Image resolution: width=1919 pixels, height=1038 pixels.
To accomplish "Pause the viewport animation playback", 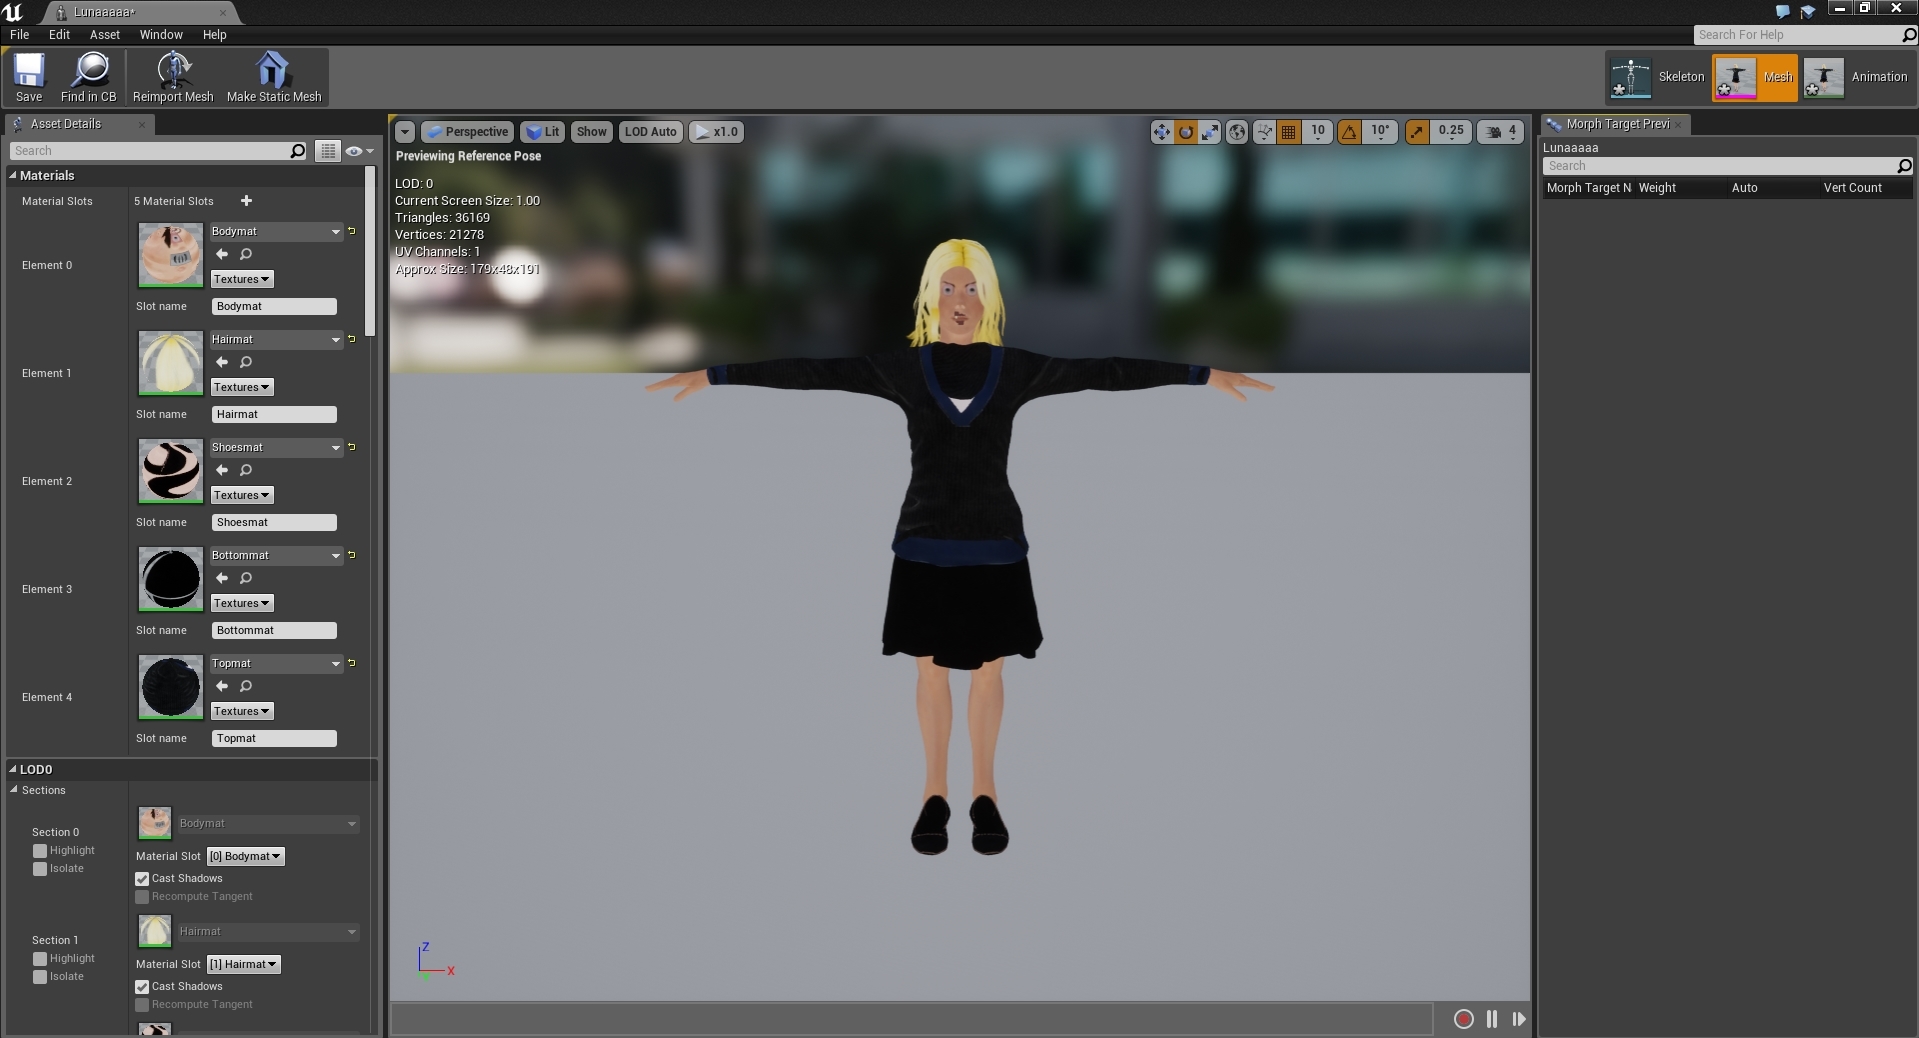I will 1492,1019.
